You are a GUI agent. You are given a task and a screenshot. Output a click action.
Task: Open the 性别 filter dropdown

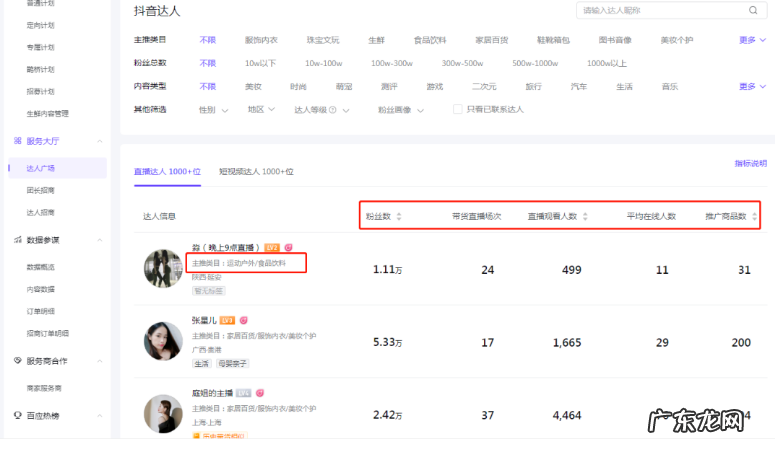coord(213,110)
